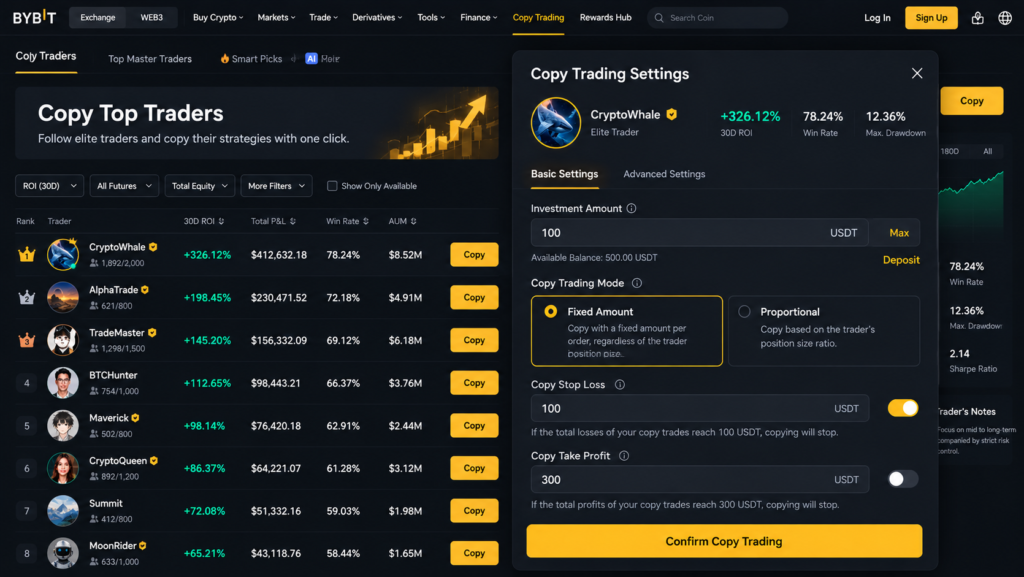Screen dimensions: 1024x577
Task: Disable the Copy Stop Loss toggle
Action: coord(903,408)
